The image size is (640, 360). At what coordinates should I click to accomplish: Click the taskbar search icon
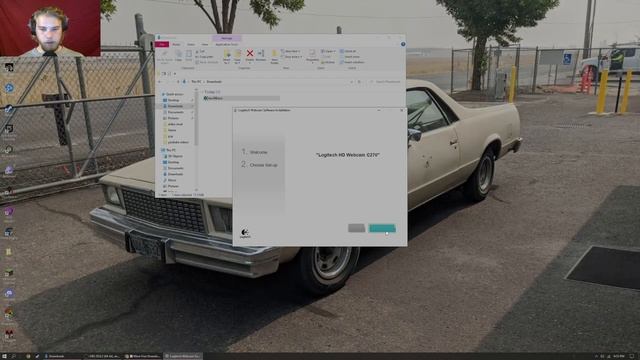coord(13,356)
